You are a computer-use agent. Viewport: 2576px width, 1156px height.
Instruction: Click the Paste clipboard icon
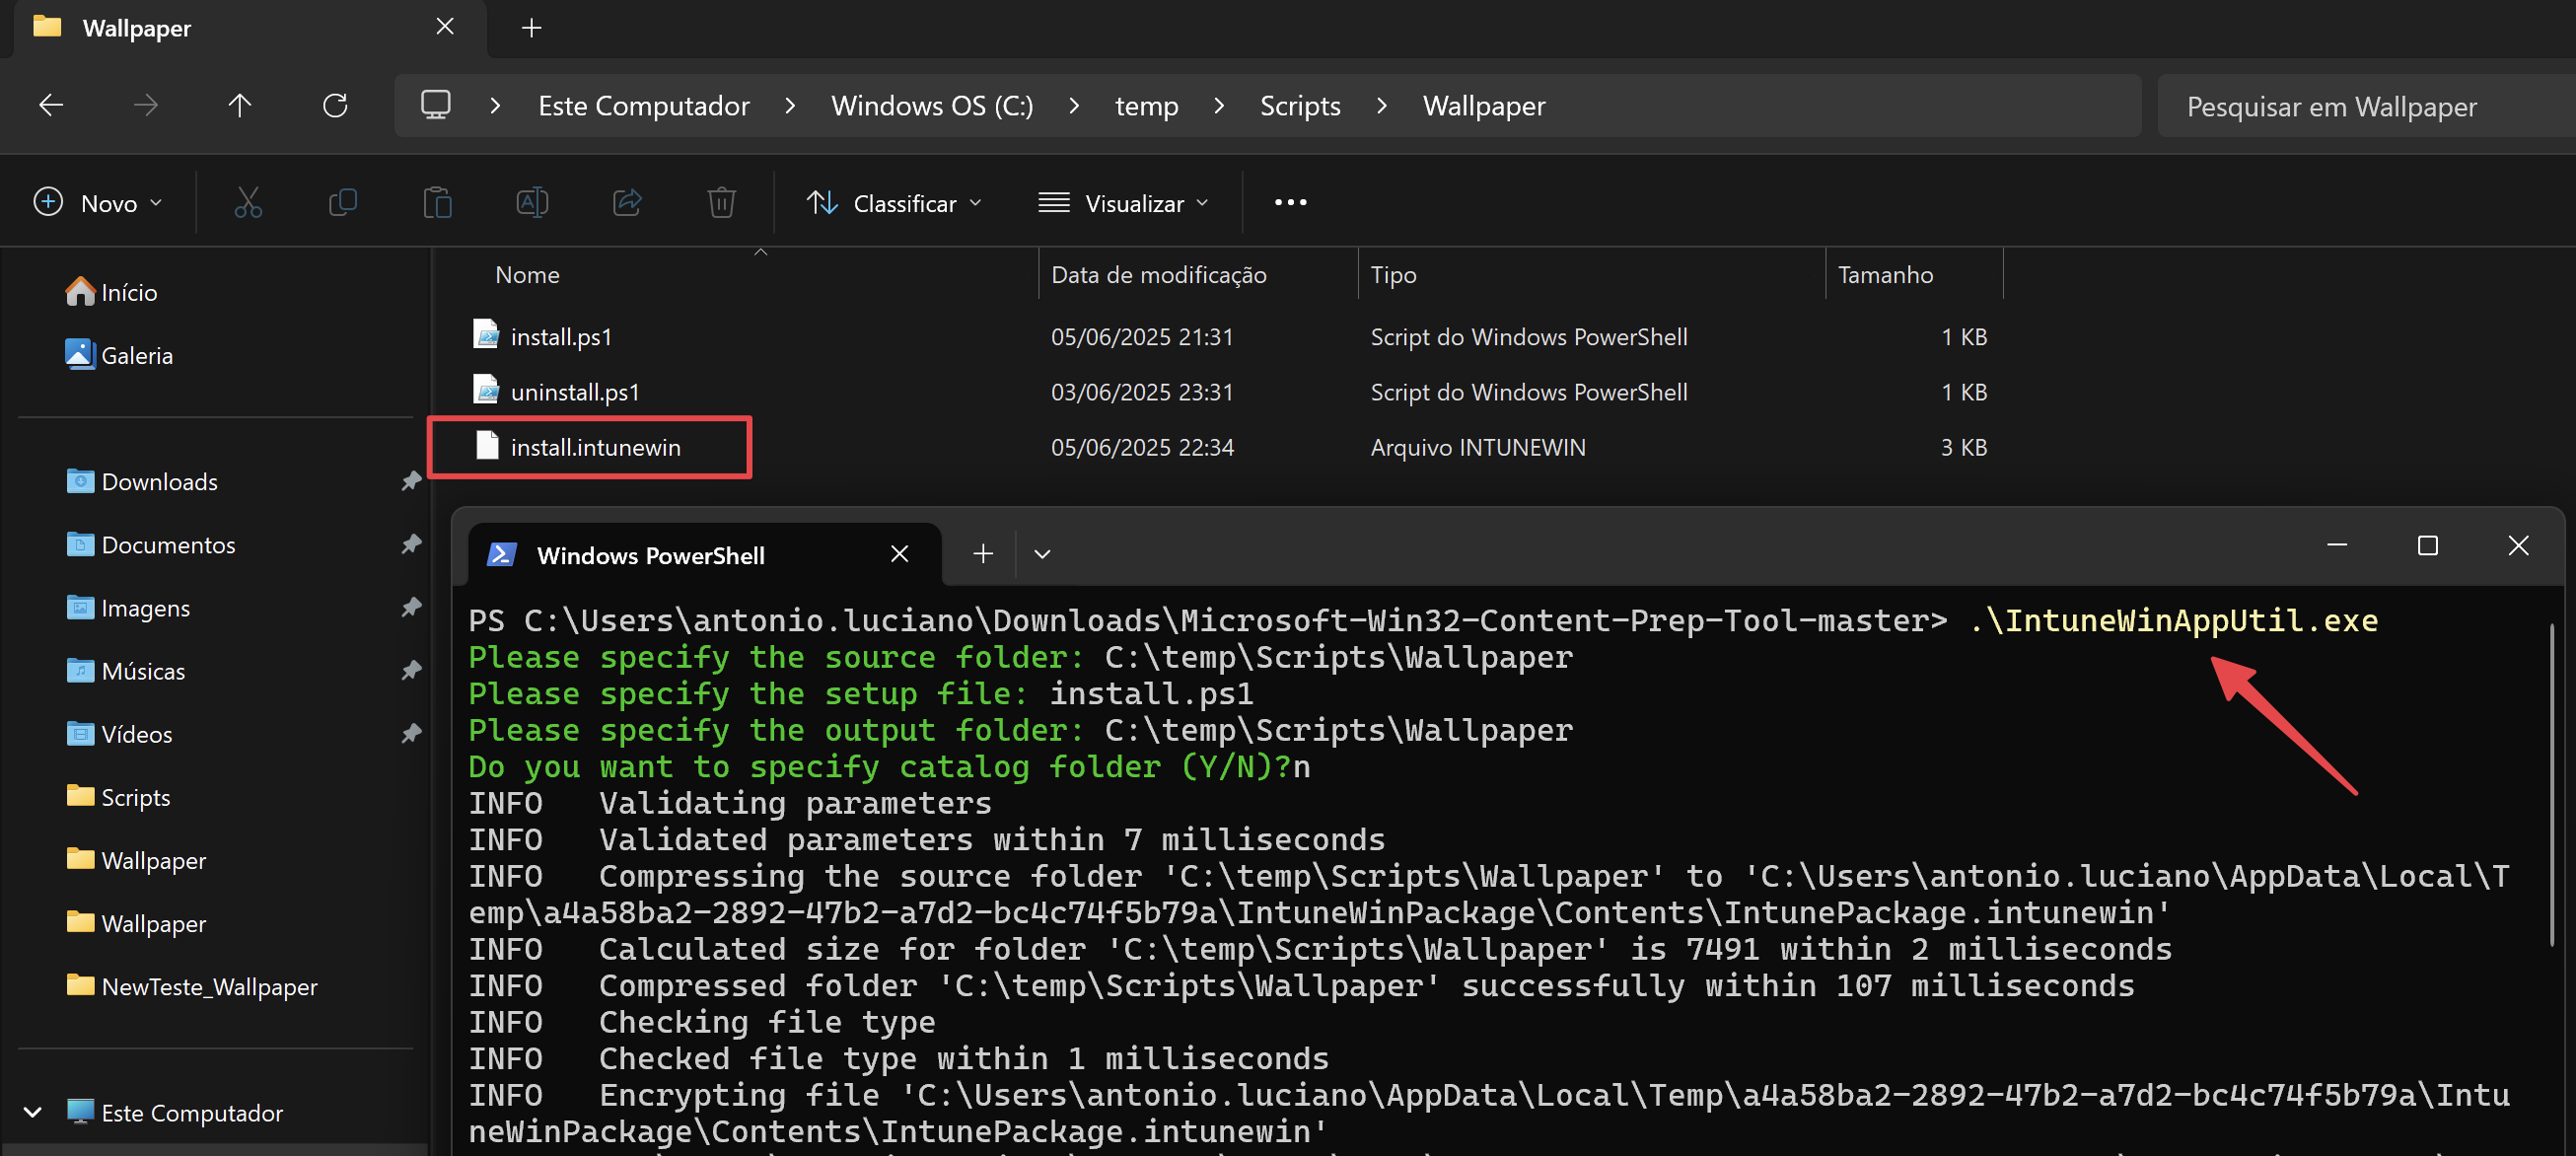click(437, 203)
